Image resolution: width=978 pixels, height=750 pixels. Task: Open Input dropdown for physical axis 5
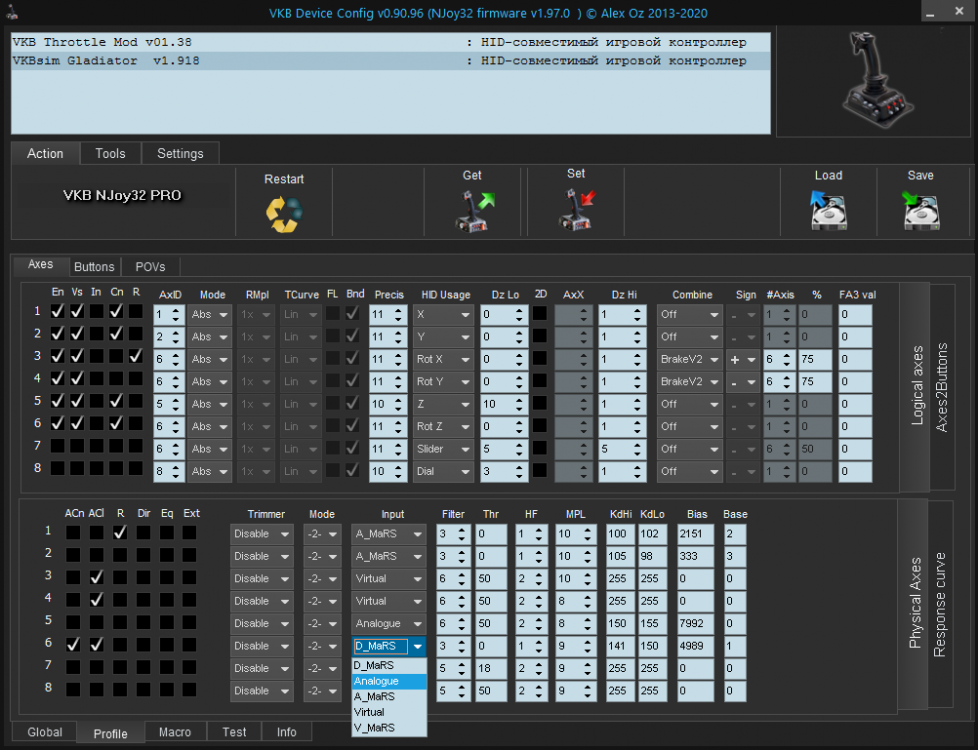tap(389, 624)
